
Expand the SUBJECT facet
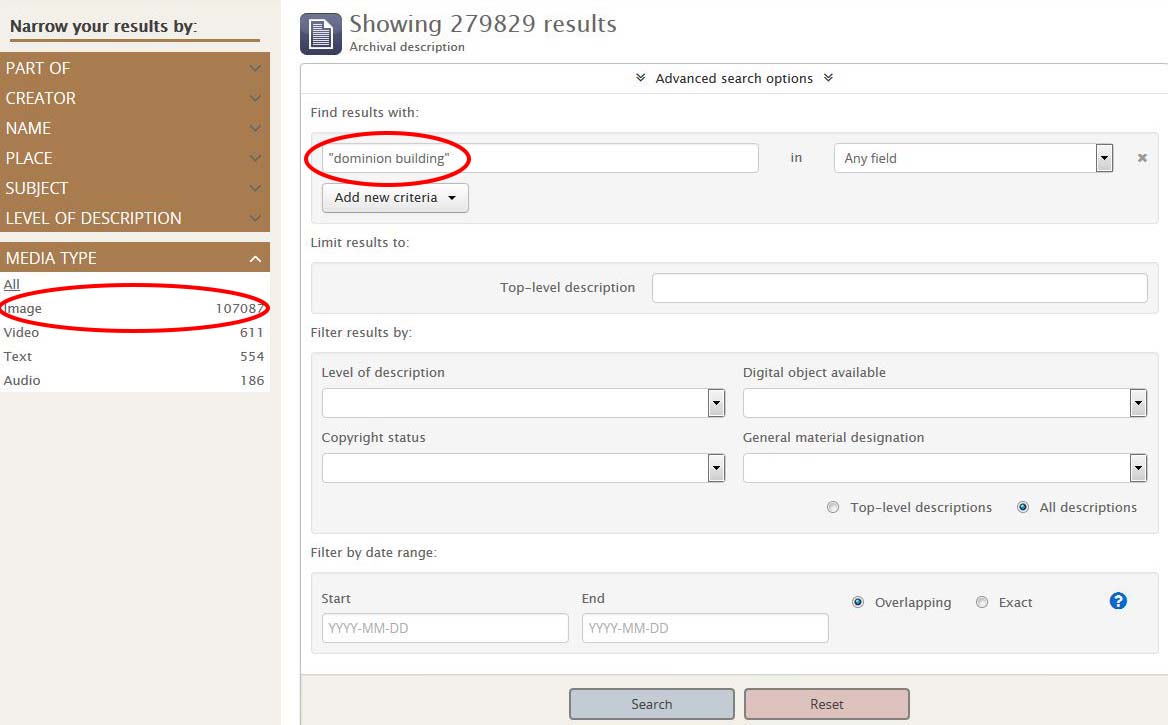pos(135,188)
